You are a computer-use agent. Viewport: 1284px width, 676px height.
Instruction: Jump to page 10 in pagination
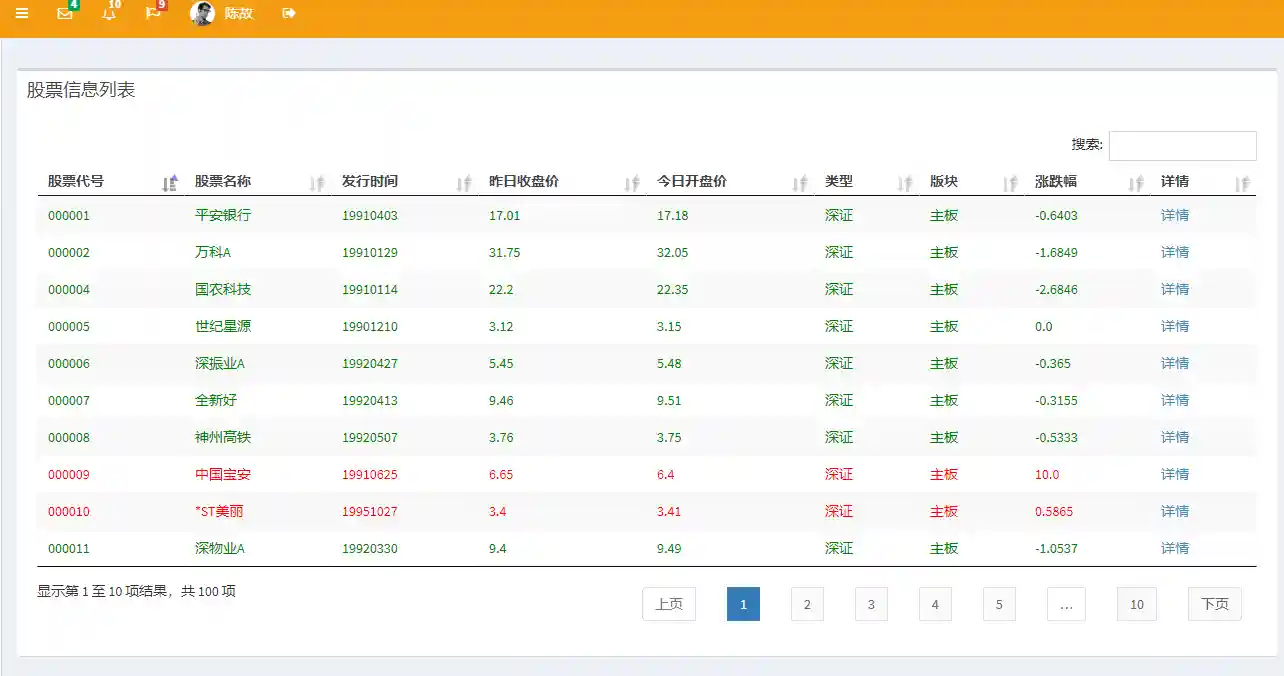click(x=1136, y=604)
